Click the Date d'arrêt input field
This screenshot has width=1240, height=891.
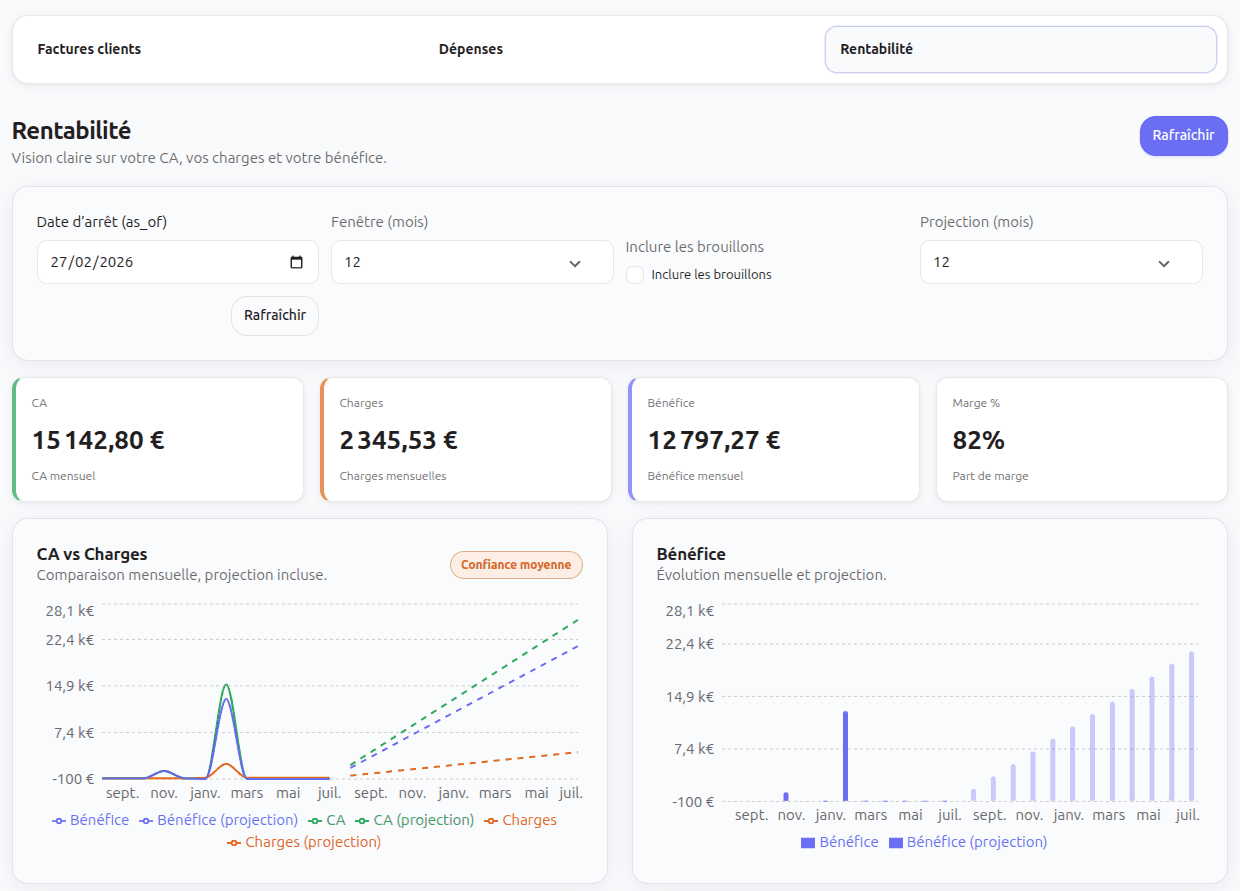pyautogui.click(x=160, y=261)
